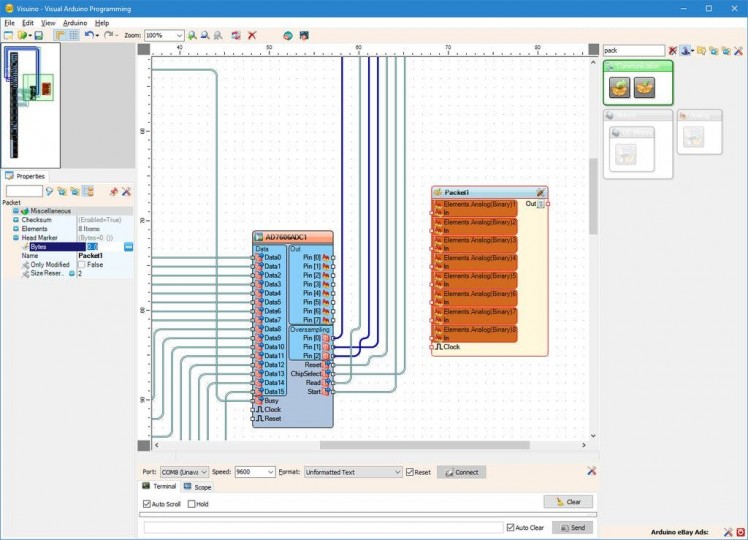Click the component search box containing 'pack'
748x540 pixels.
[633, 50]
